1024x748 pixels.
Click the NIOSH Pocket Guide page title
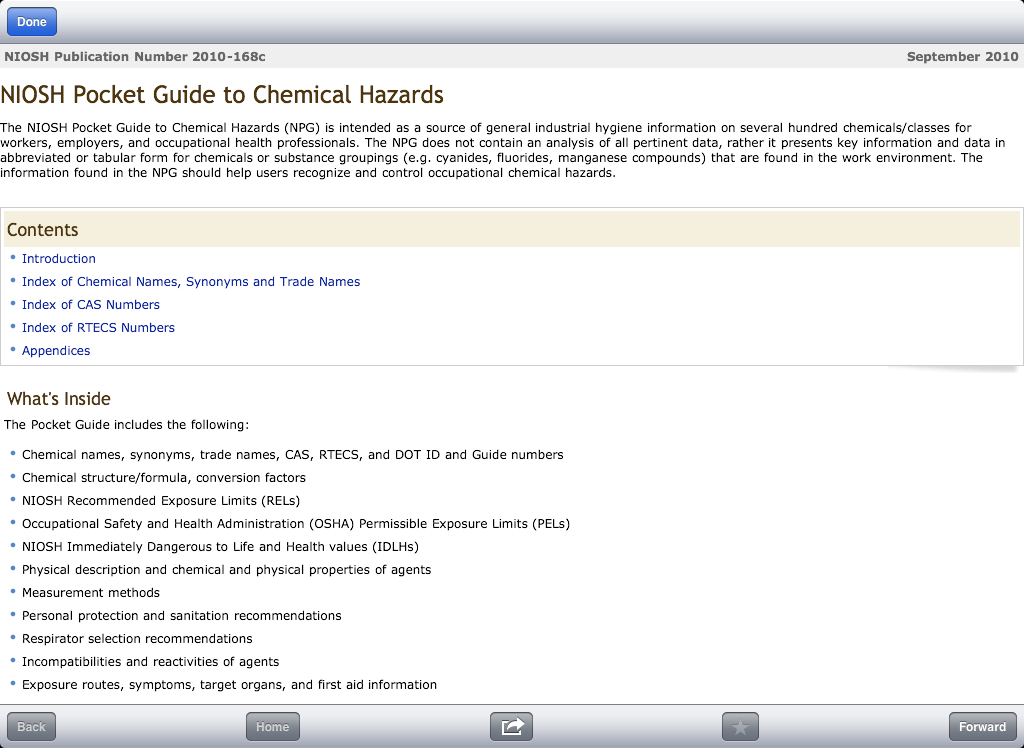222,96
